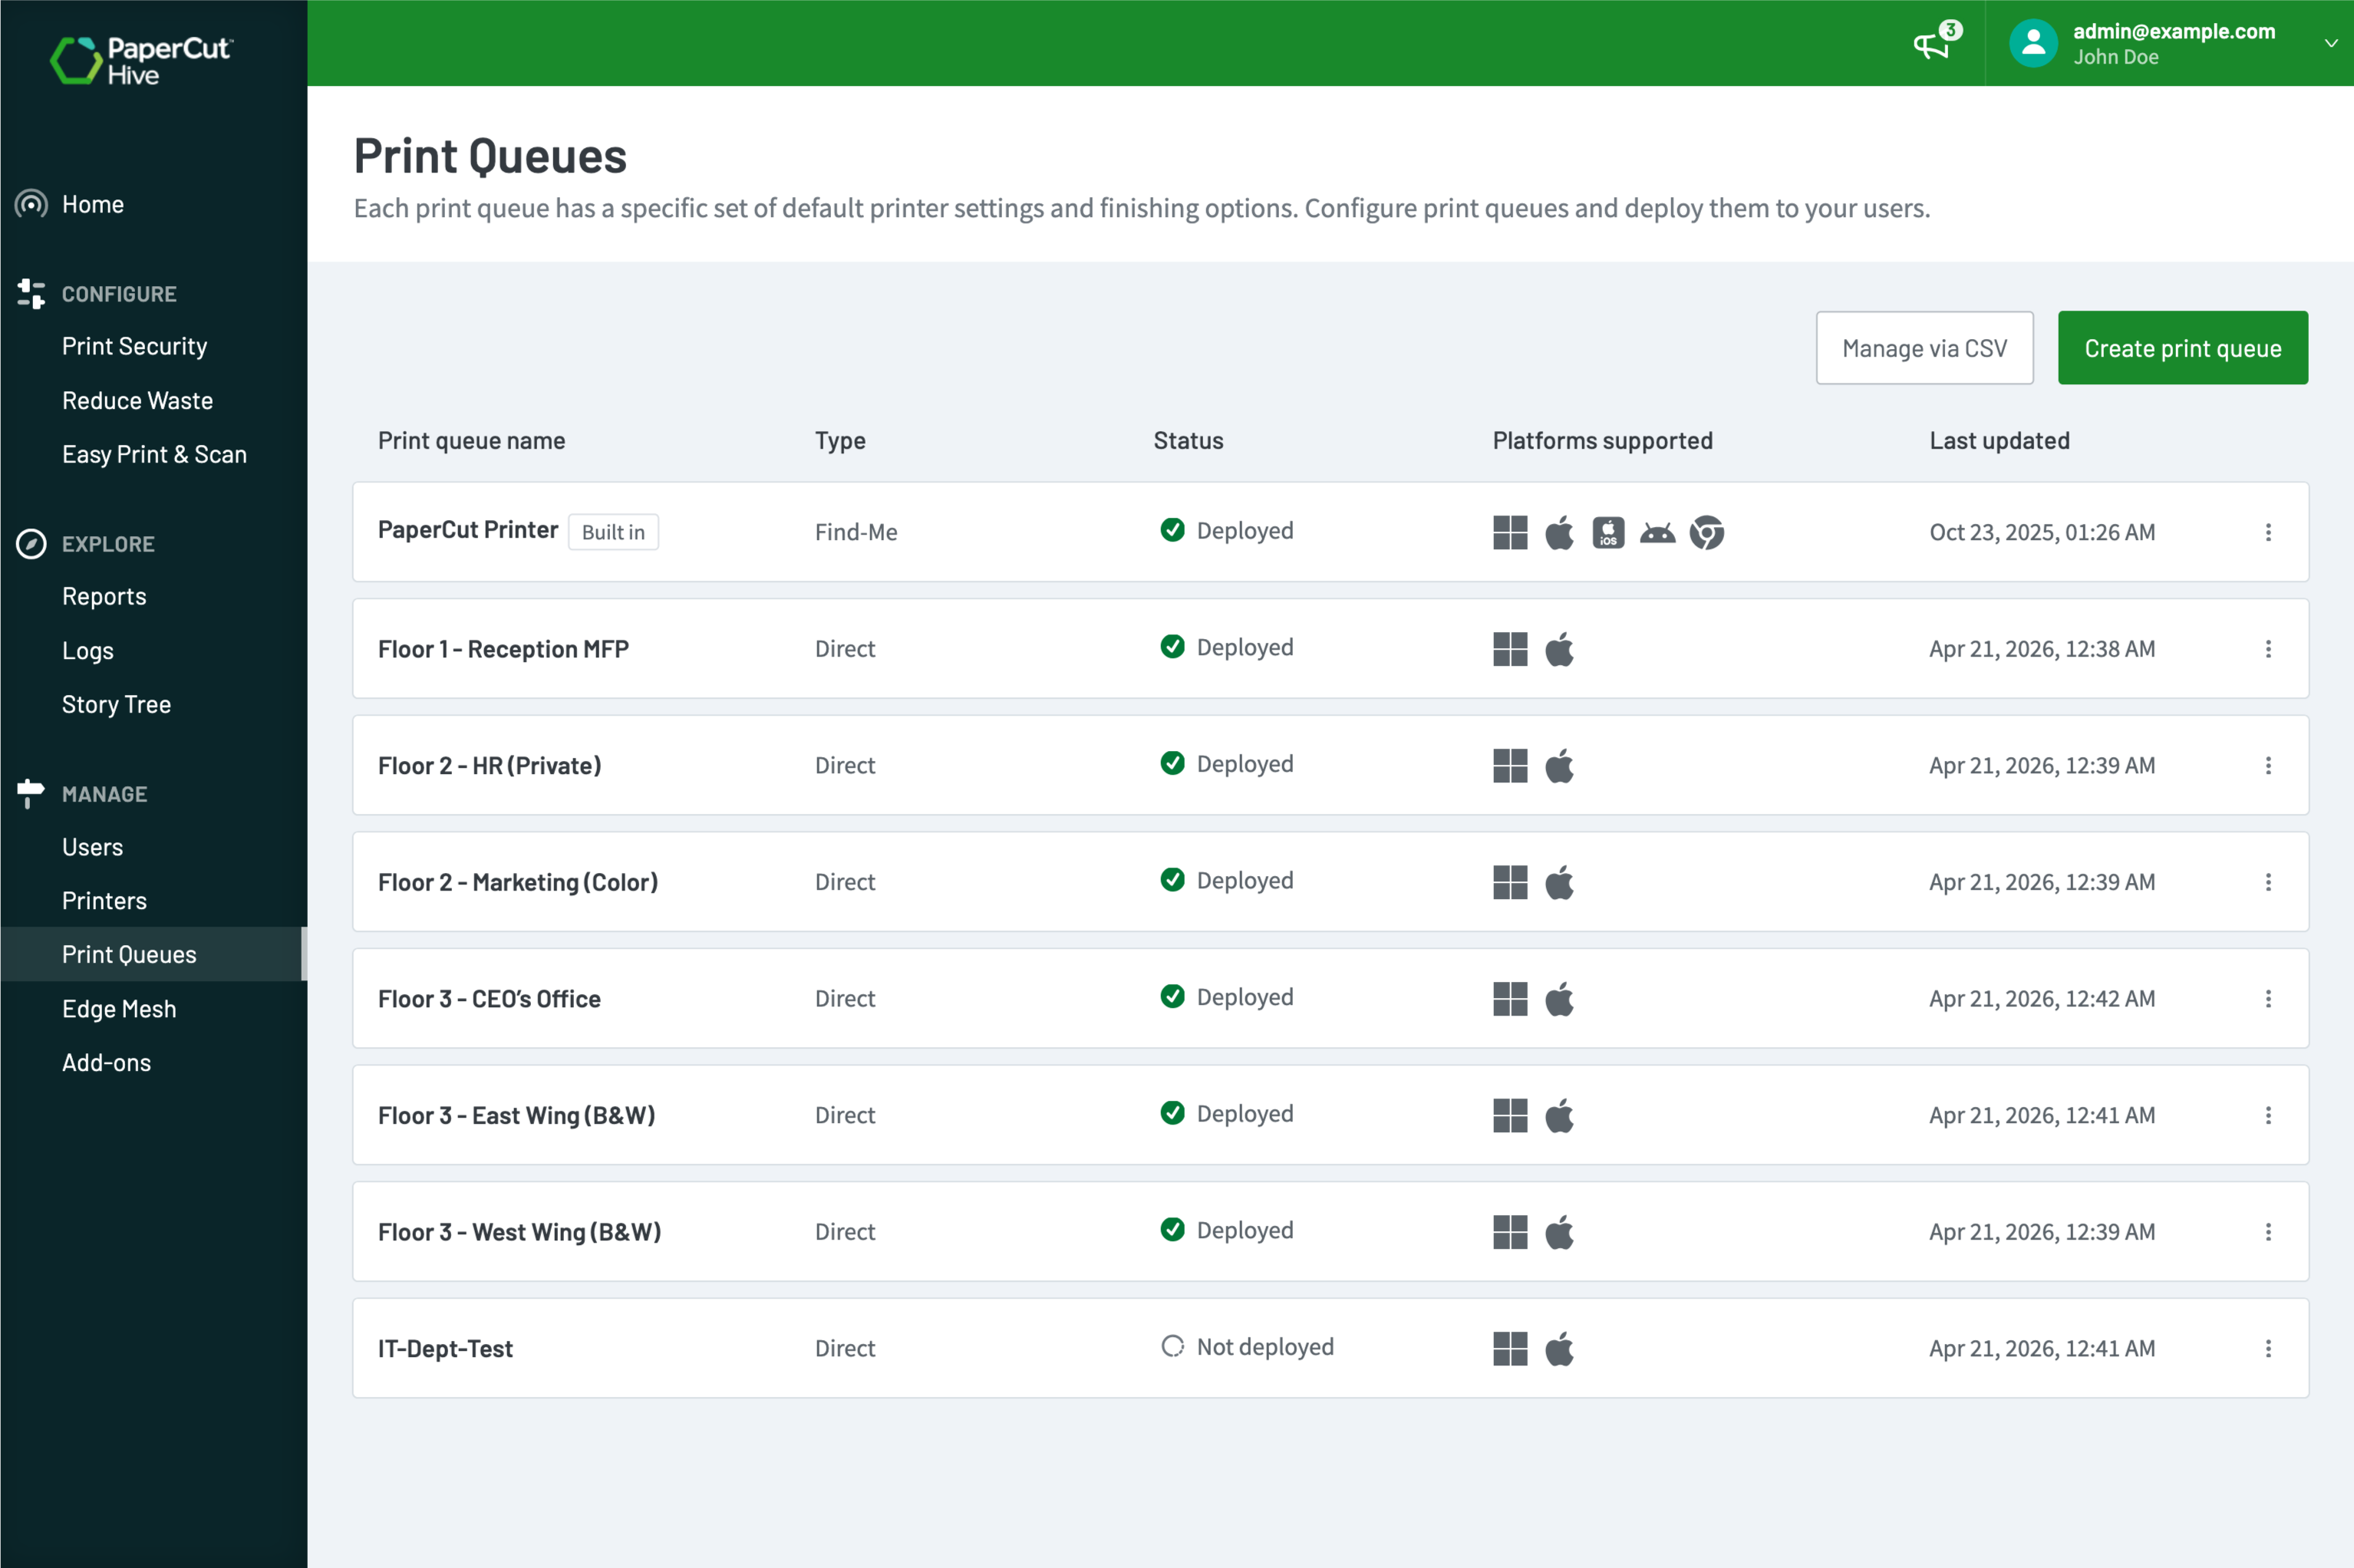This screenshot has height=1568, width=2354.
Task: Click 'Apr 21, 2026, 12:42 AM' date
Action: [x=2042, y=999]
